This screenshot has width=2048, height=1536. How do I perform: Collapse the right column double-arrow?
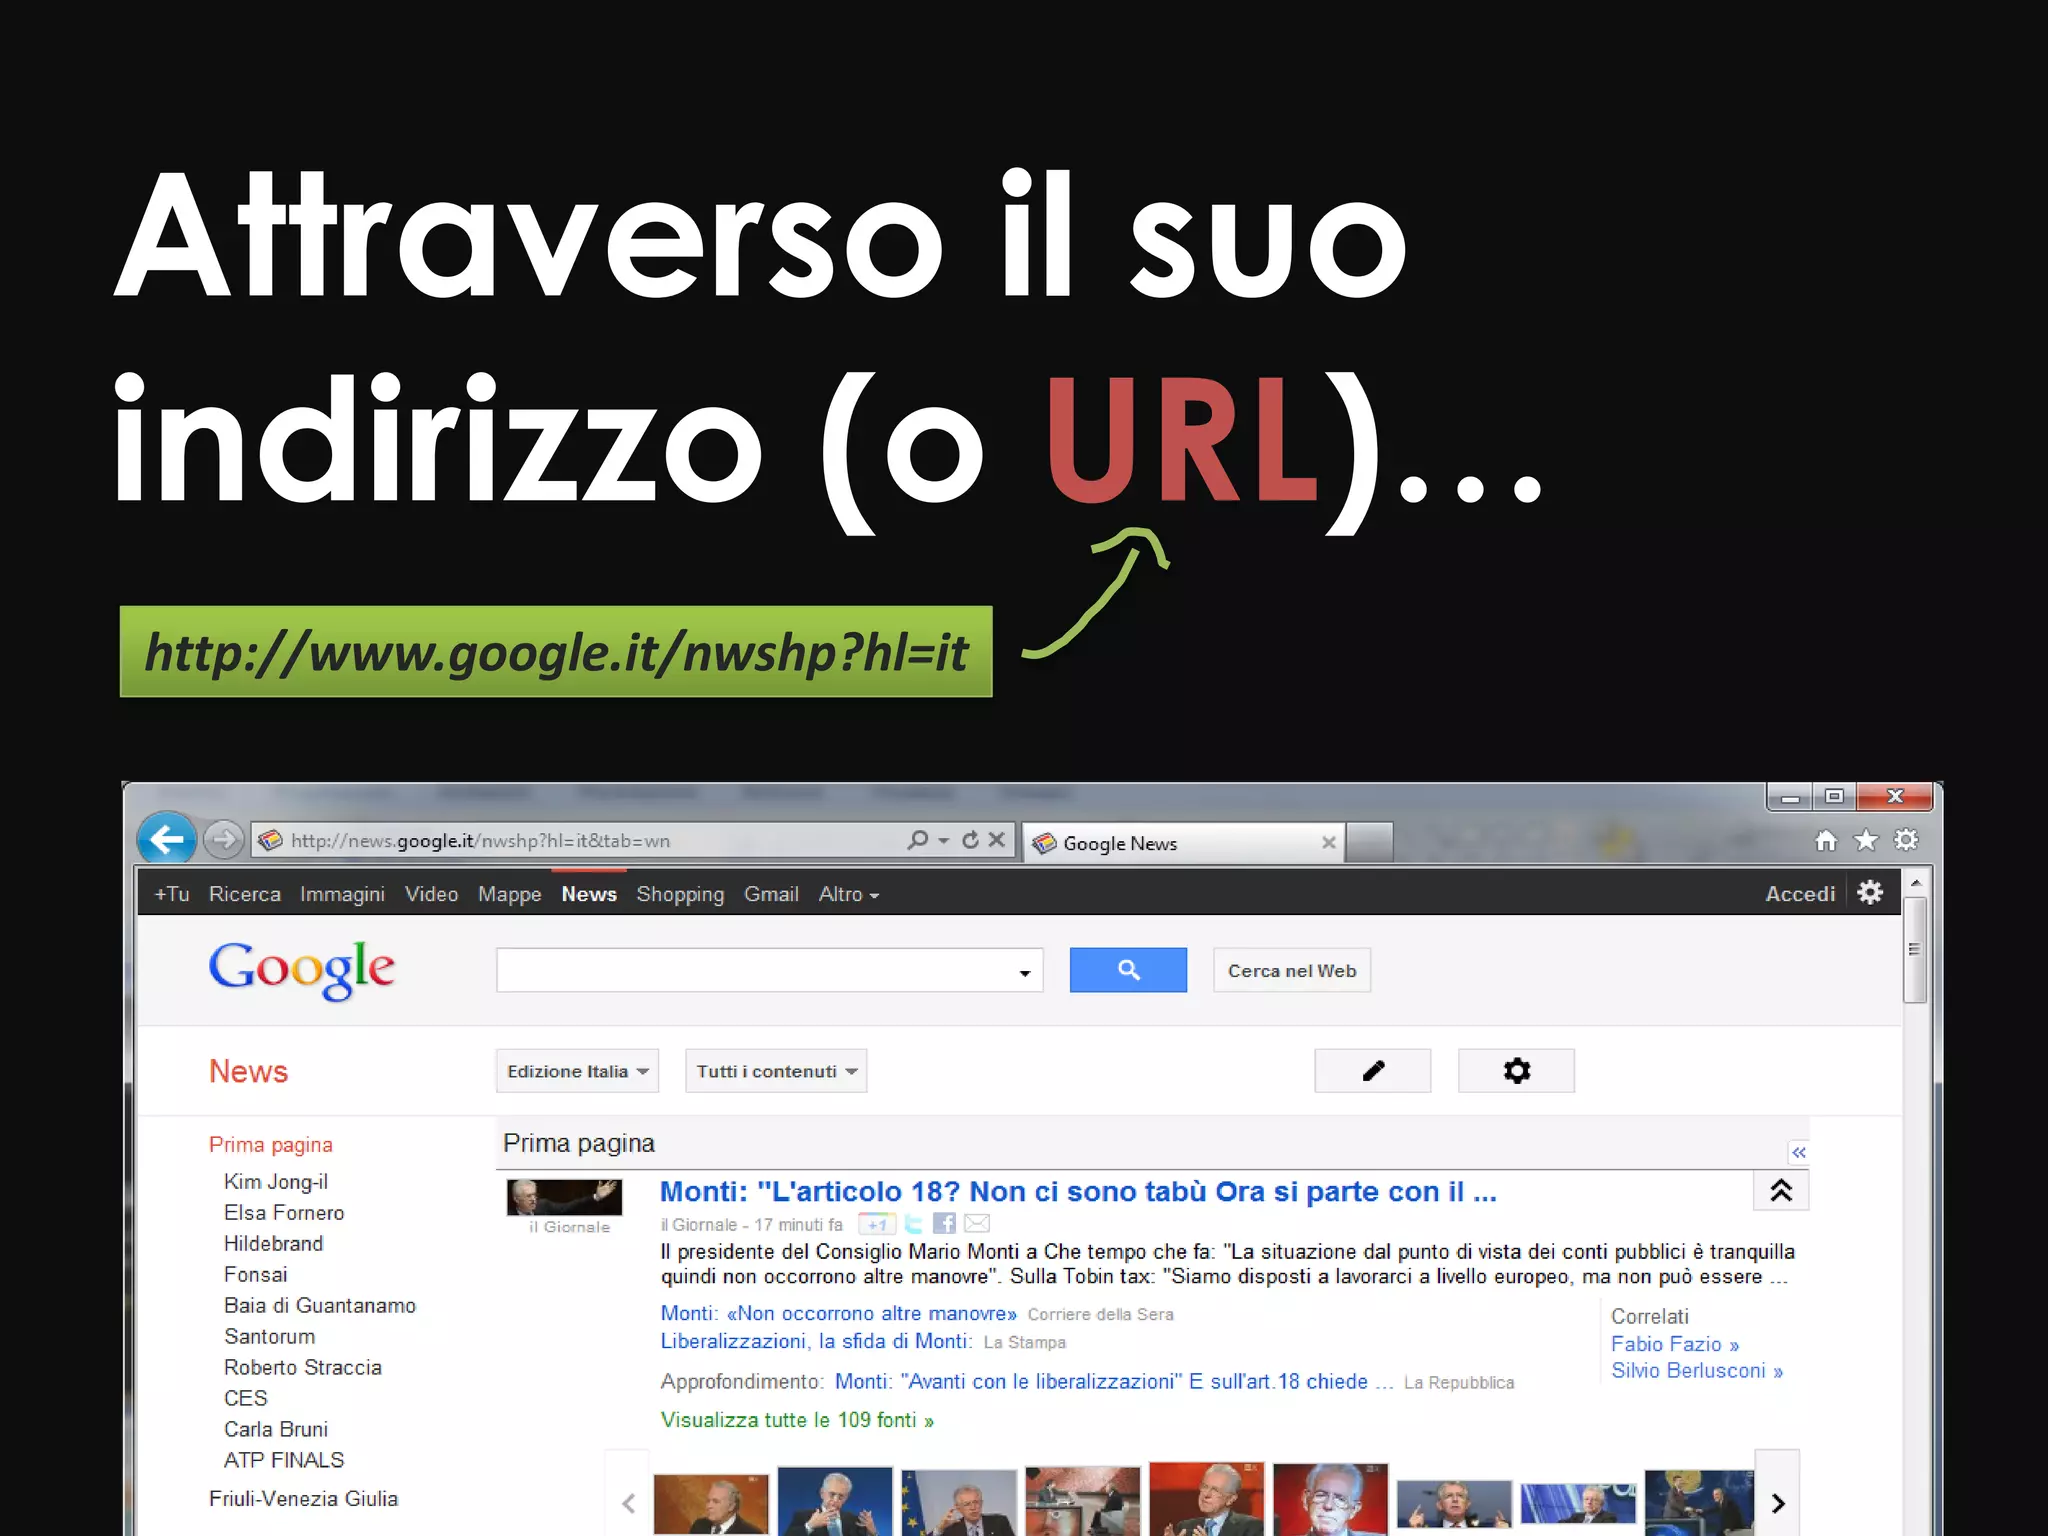coord(1799,1153)
